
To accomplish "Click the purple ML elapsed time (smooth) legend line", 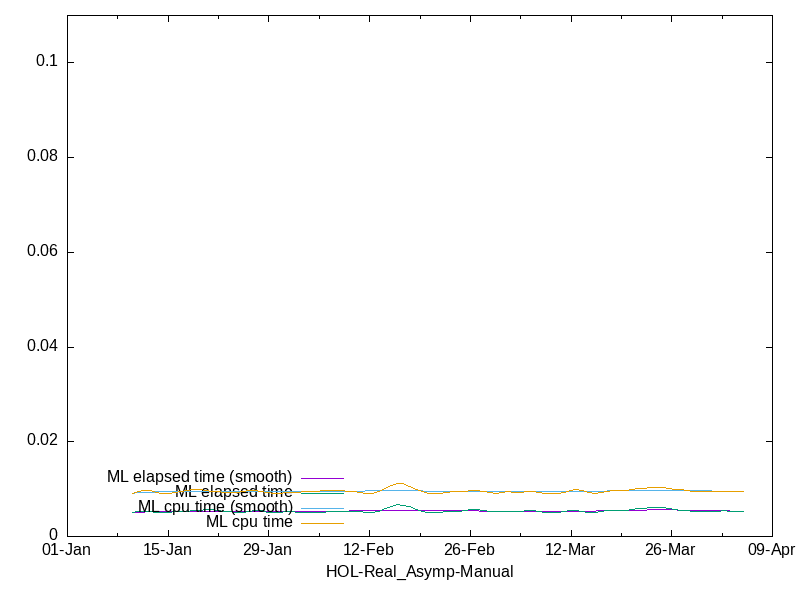I will pyautogui.click(x=322, y=478).
